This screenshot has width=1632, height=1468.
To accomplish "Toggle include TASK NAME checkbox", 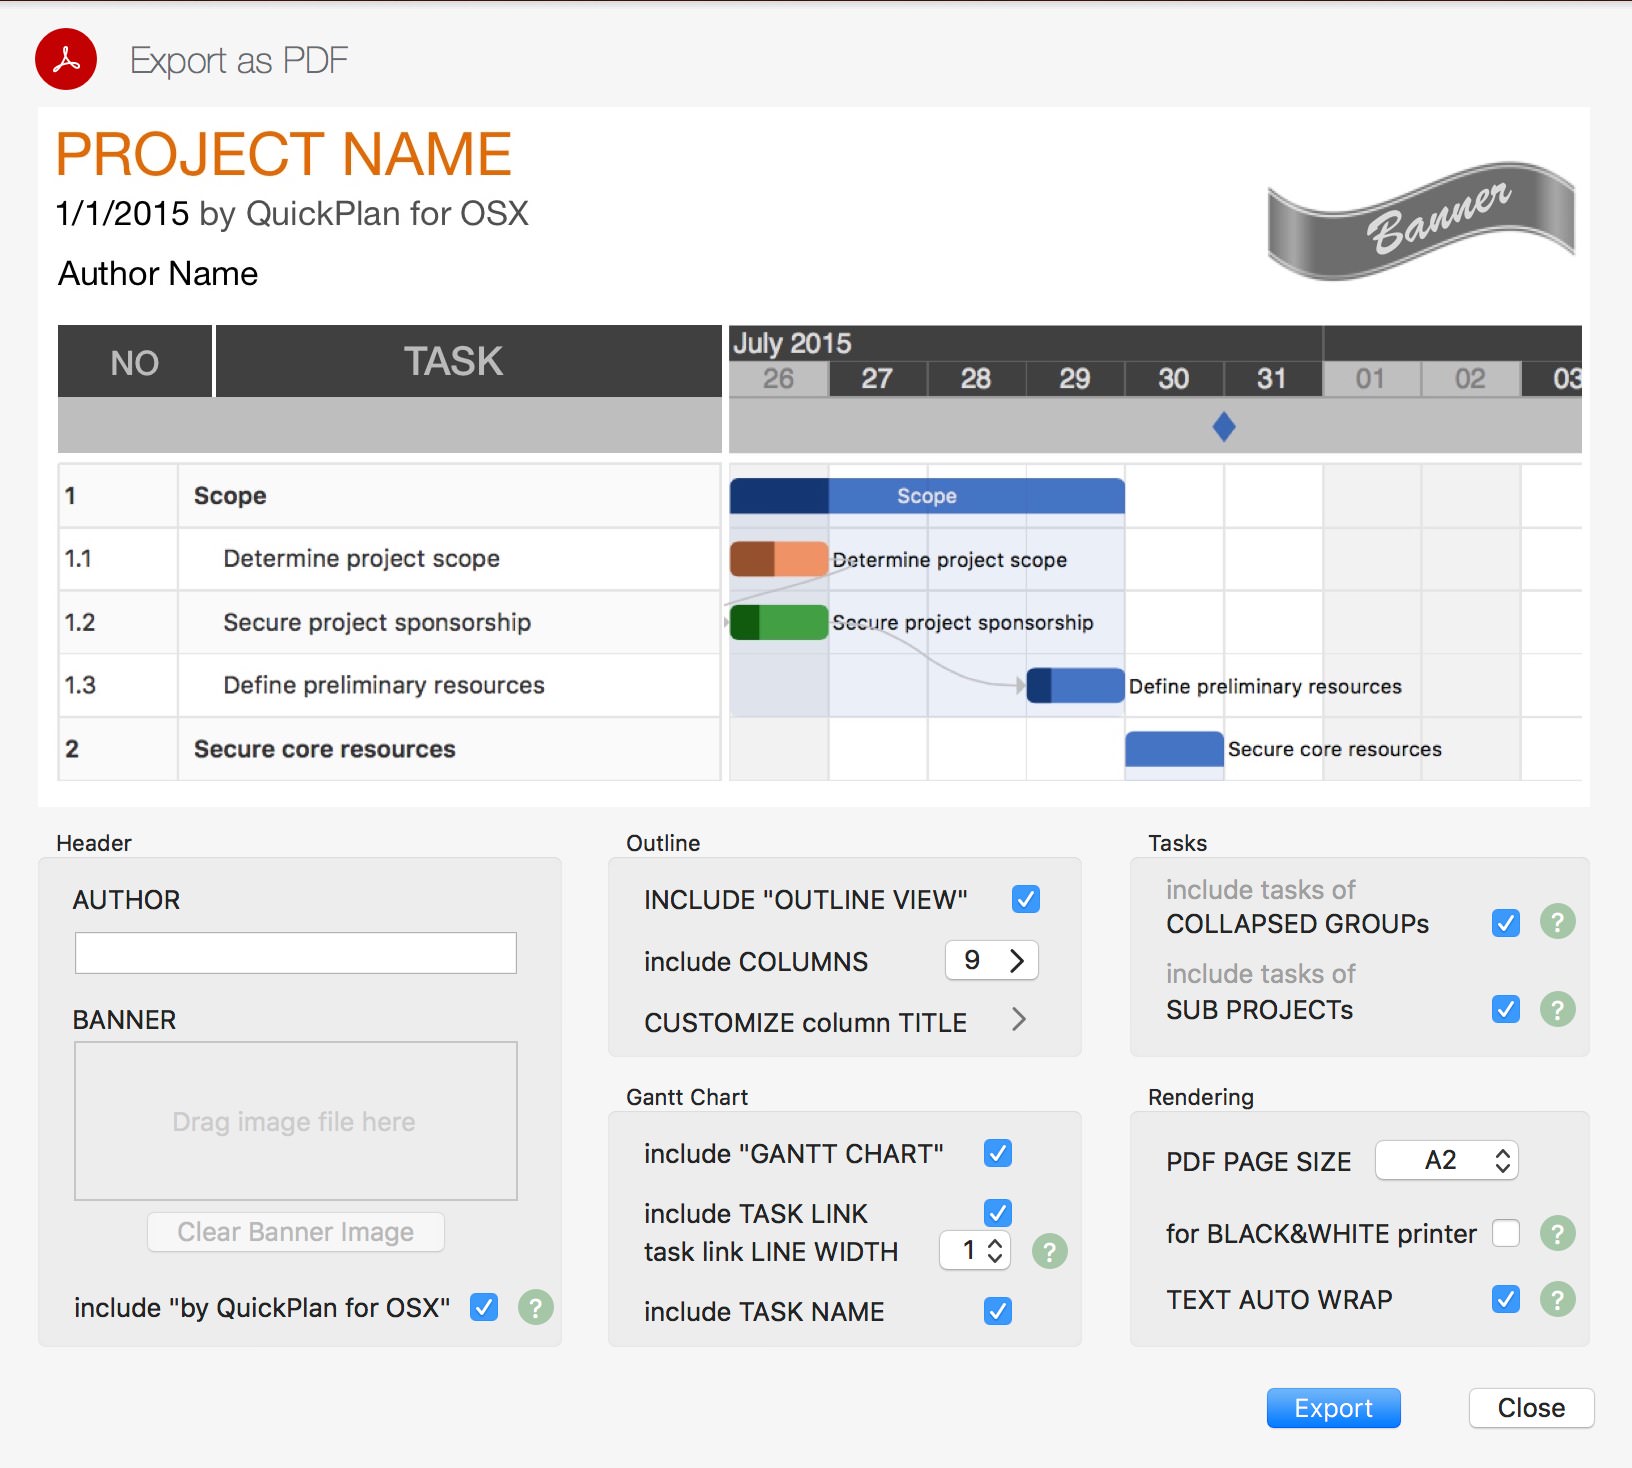I will (997, 1311).
